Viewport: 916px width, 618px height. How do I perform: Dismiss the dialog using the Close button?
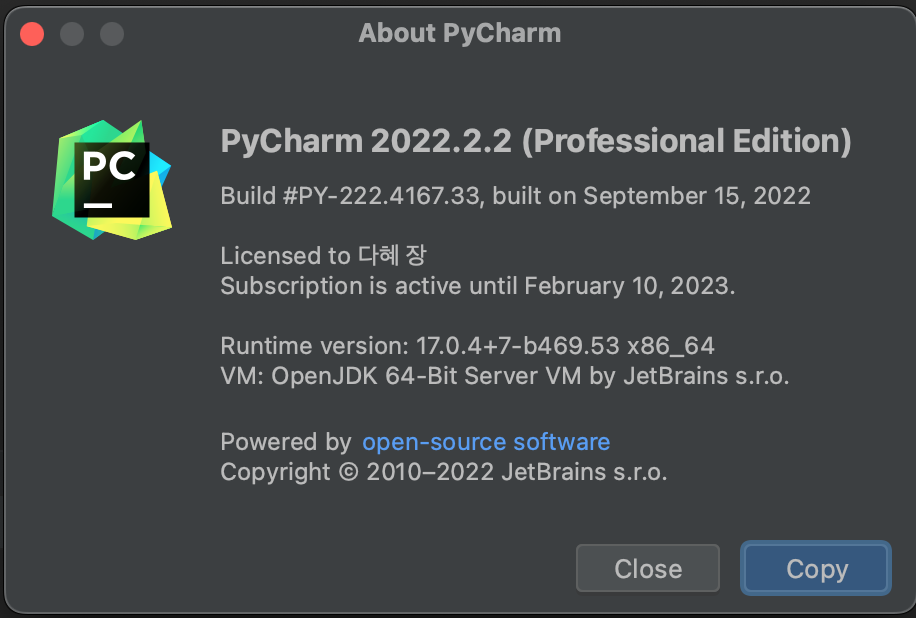pos(648,568)
